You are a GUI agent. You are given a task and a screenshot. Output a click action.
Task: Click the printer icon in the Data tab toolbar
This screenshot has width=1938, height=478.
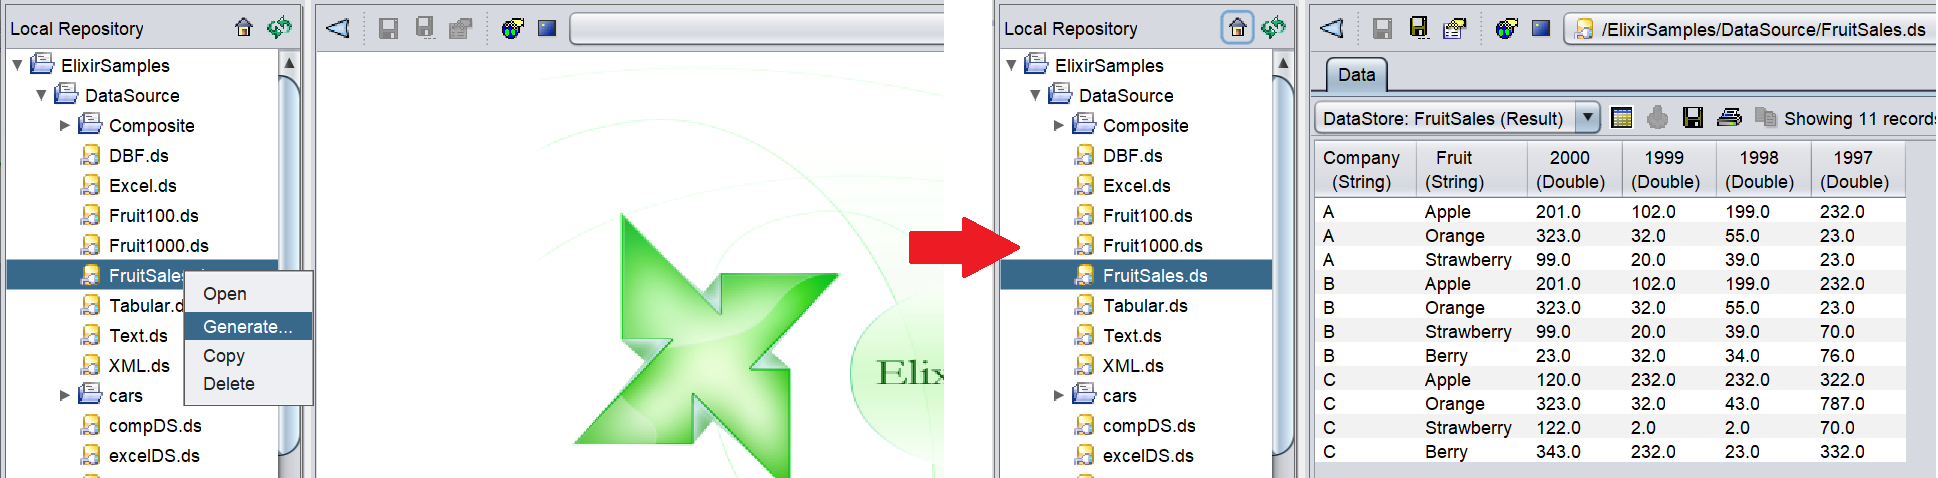pos(1729,118)
